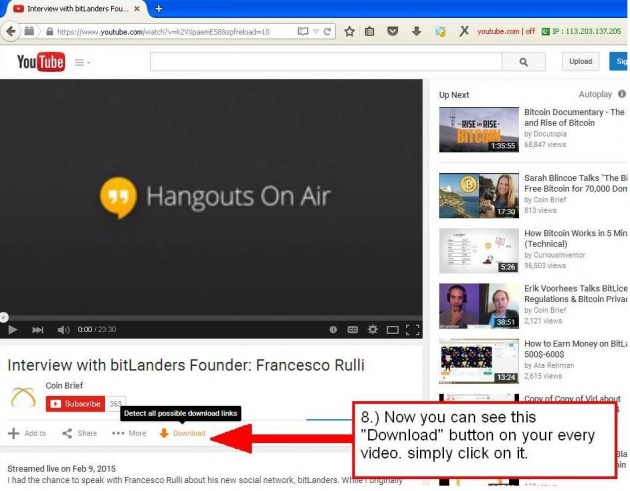Screen dimensions: 630x491
Task: Click the Subscribe button for Coin Brief
Action: tap(75, 404)
